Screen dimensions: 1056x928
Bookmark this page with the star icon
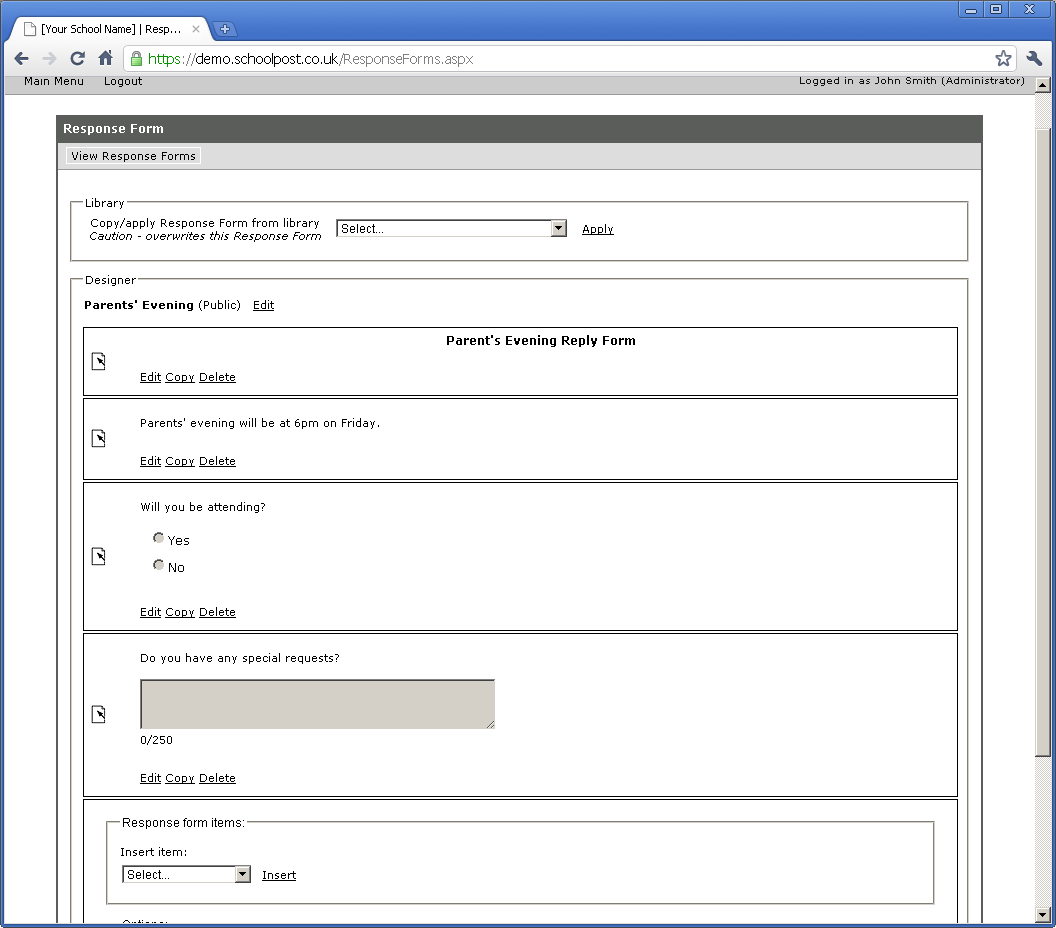1003,58
